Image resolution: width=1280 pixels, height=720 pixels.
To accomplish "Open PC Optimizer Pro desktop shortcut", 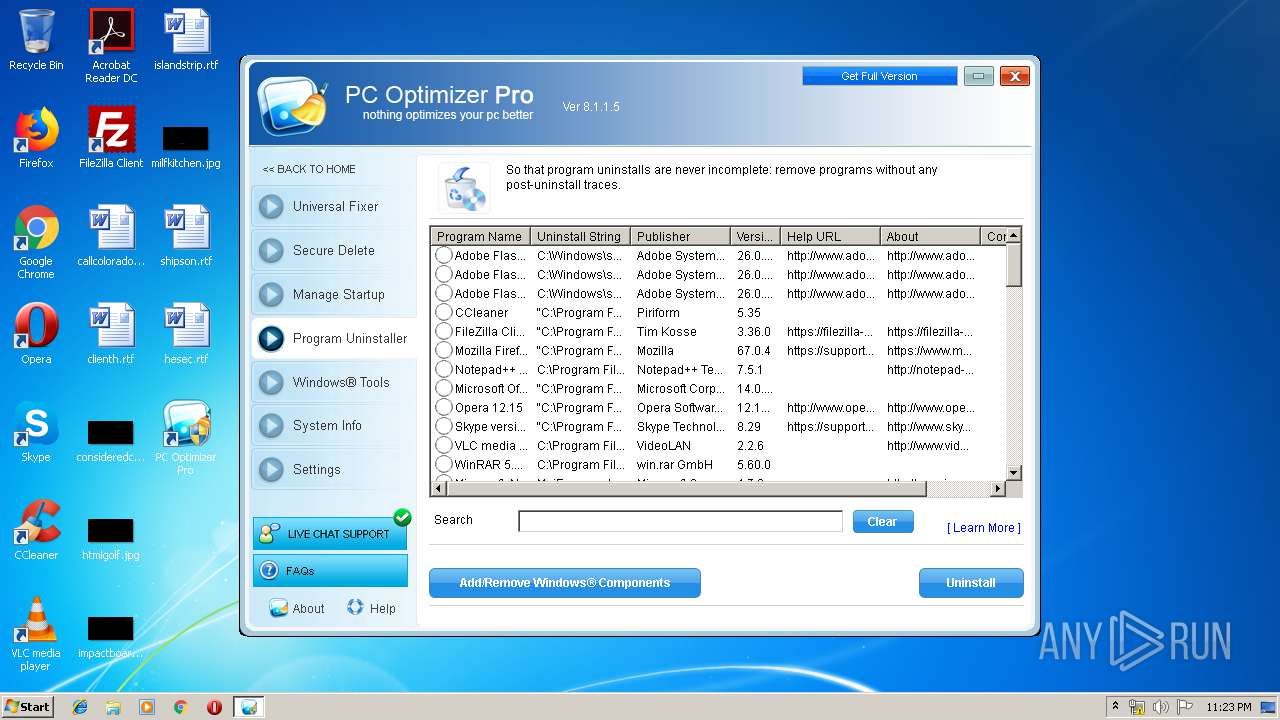I will pos(186,438).
